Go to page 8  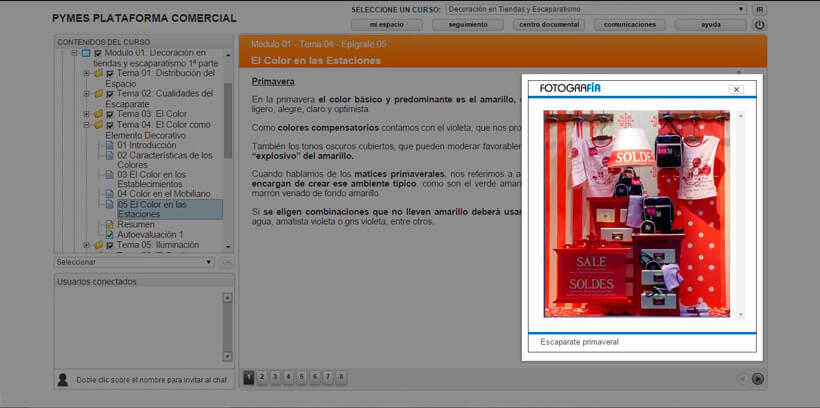click(x=341, y=377)
